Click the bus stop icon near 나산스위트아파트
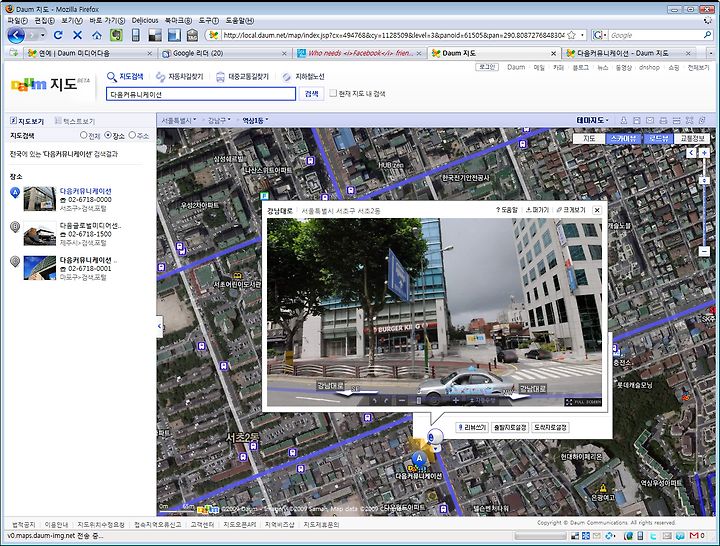 click(x=310, y=161)
